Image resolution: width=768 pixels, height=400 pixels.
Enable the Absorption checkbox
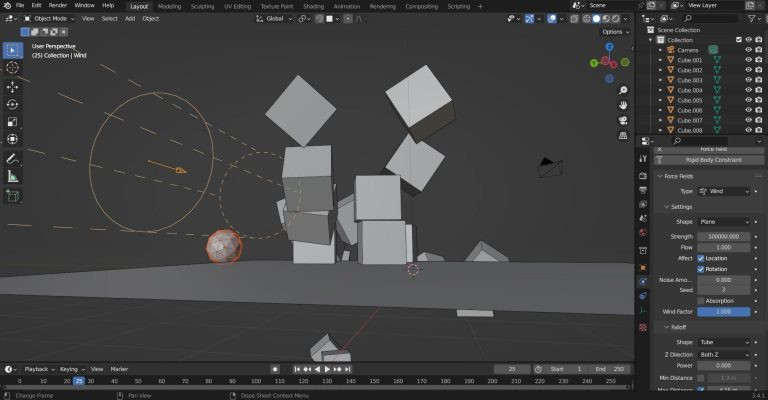click(700, 301)
